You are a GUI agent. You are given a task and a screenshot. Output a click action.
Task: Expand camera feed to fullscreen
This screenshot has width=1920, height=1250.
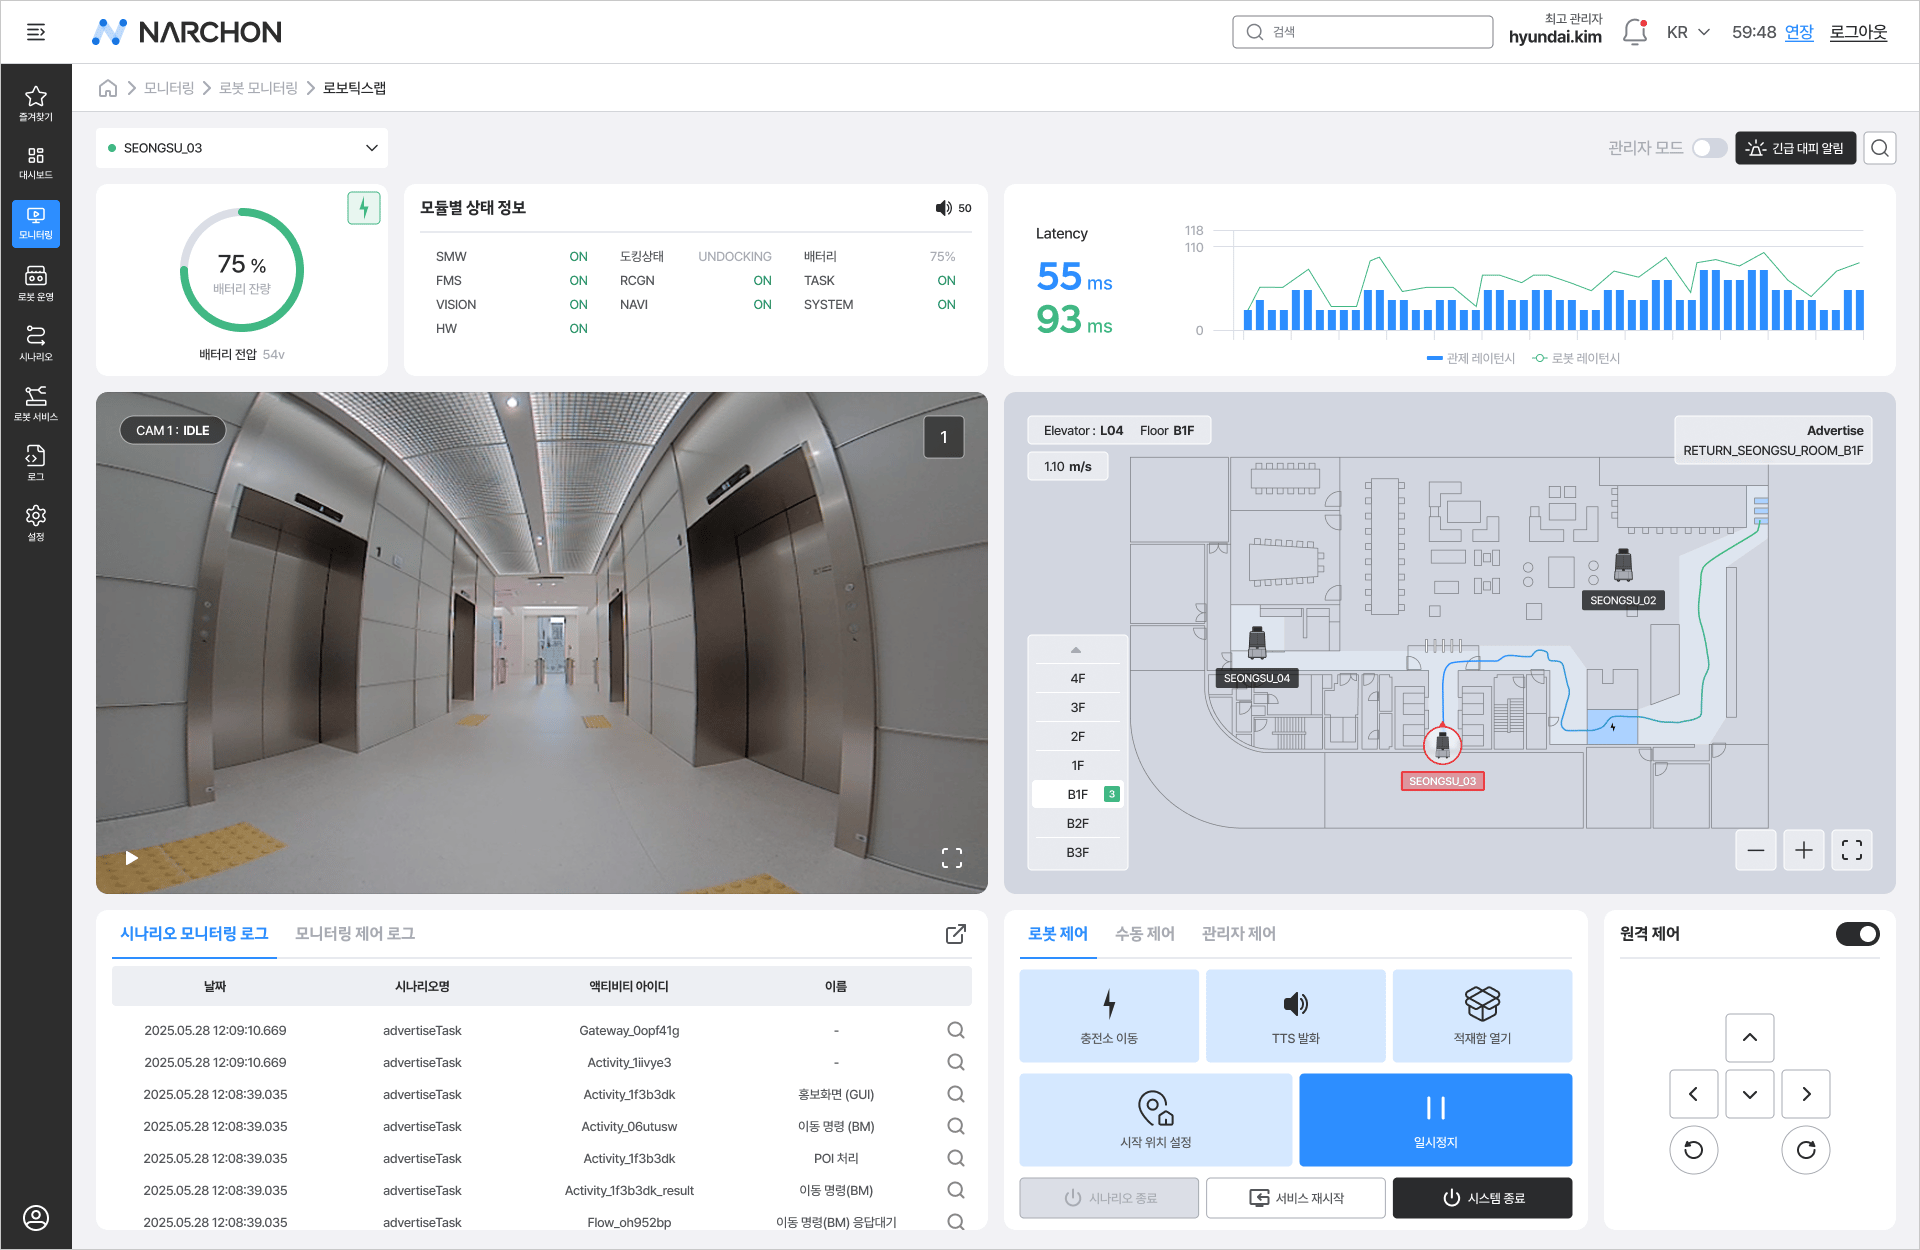click(x=952, y=858)
